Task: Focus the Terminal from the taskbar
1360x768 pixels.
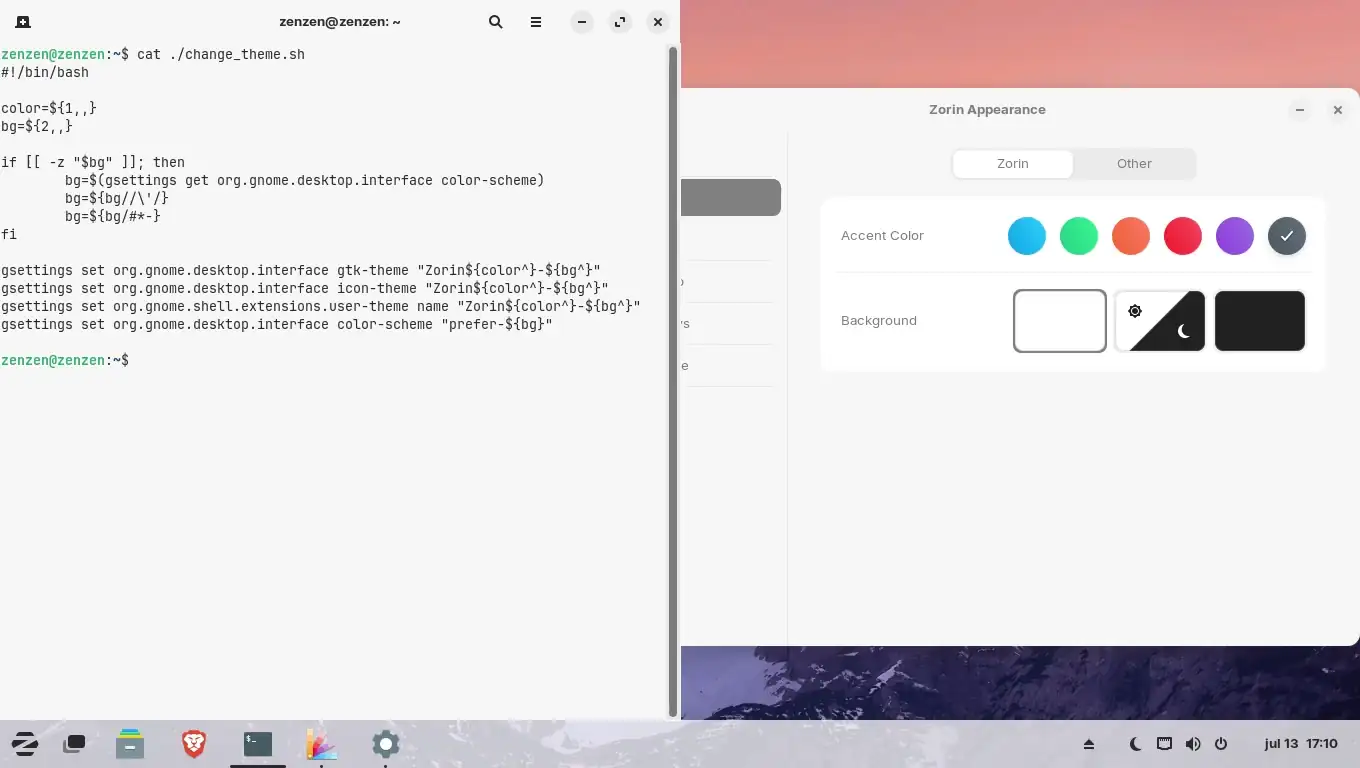Action: tap(258, 744)
